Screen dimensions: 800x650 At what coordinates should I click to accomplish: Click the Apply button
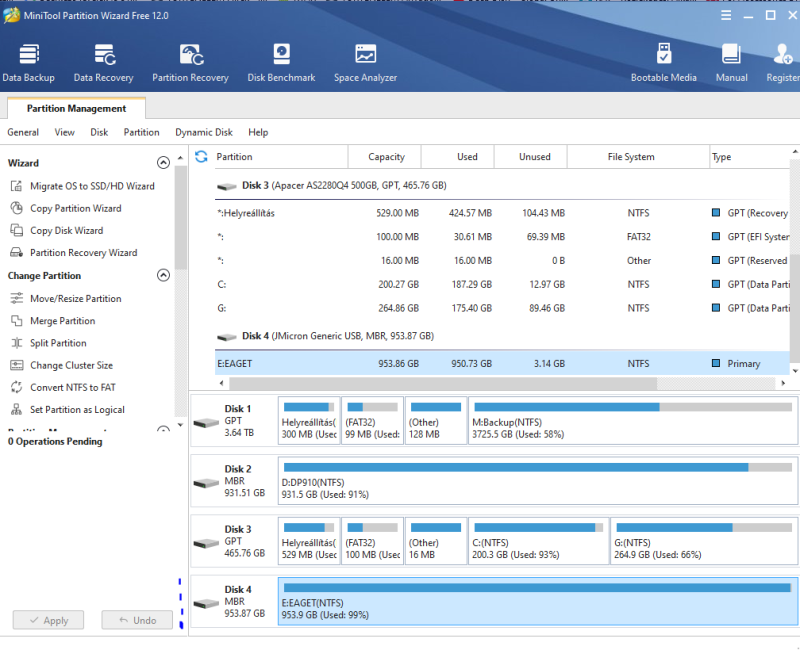48,620
